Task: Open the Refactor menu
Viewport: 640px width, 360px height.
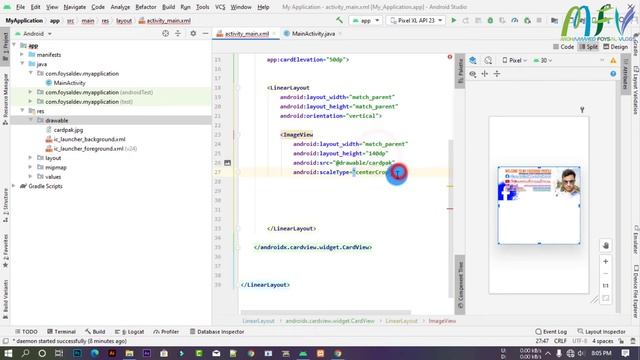Action: pyautogui.click(x=146, y=7)
